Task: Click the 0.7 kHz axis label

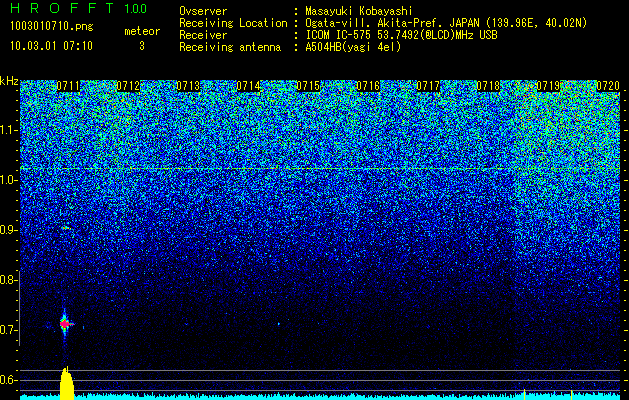Action: click(8, 330)
